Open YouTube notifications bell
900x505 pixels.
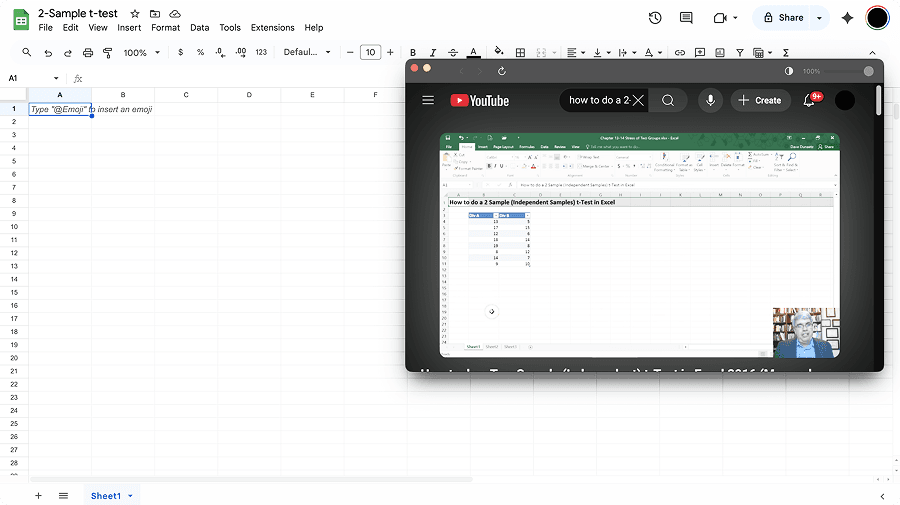pyautogui.click(x=809, y=100)
